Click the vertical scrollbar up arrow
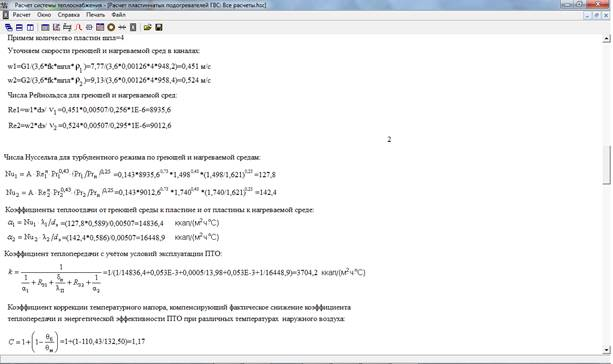This screenshot has height=364, width=613. 606,38
